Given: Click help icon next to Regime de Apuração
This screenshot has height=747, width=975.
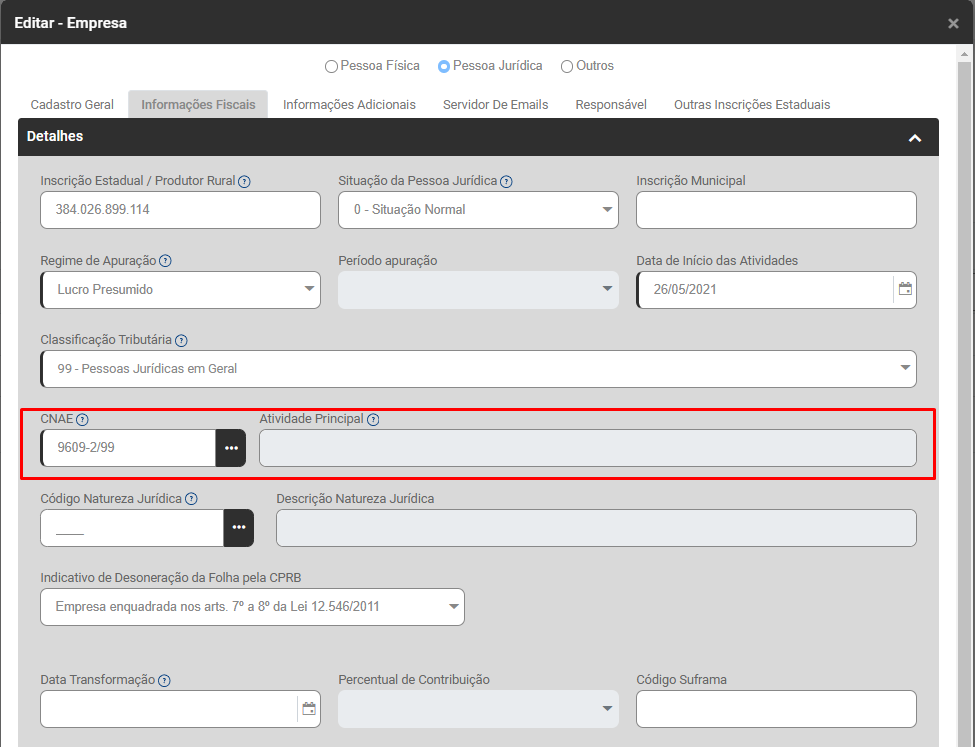Looking at the screenshot, I should coord(166,261).
